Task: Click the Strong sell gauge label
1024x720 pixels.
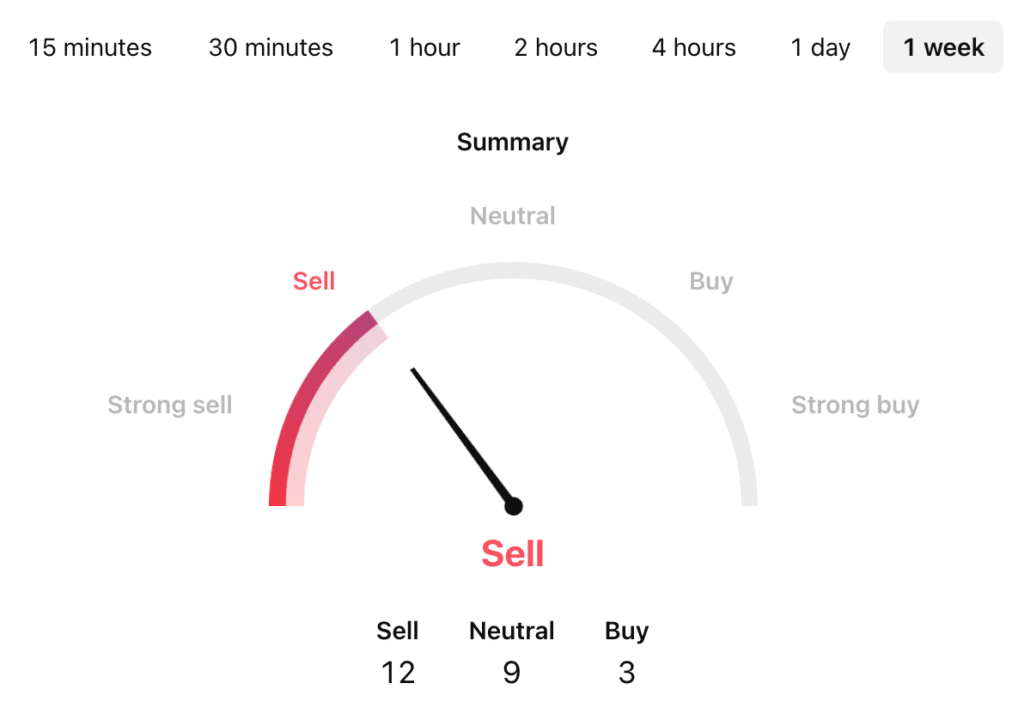Action: click(170, 405)
